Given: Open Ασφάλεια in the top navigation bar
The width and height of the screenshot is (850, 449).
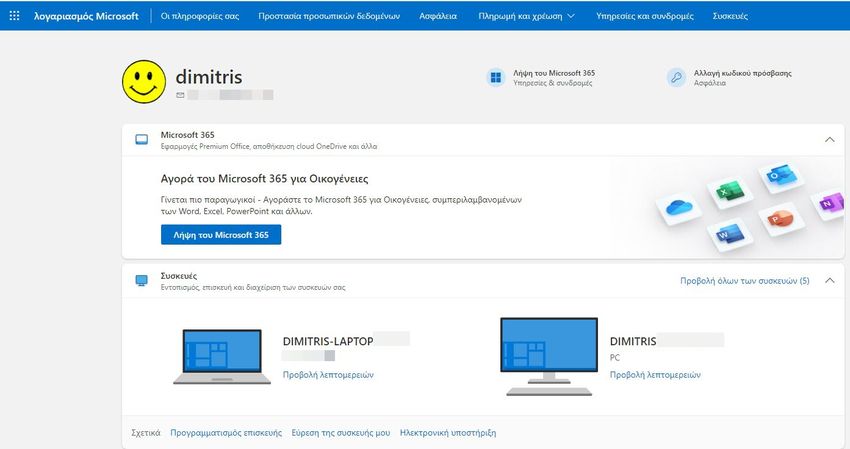Looking at the screenshot, I should coord(438,16).
